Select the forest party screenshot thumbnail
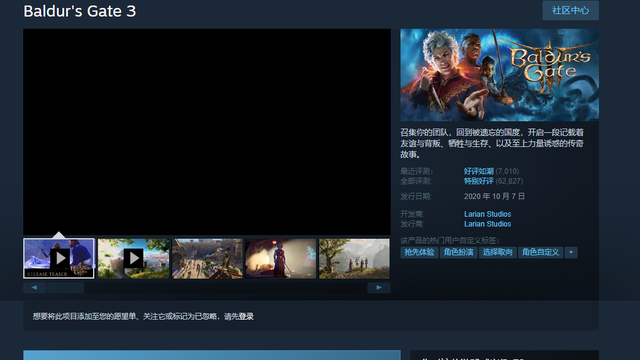This screenshot has height=360, width=640. pyautogui.click(x=354, y=258)
